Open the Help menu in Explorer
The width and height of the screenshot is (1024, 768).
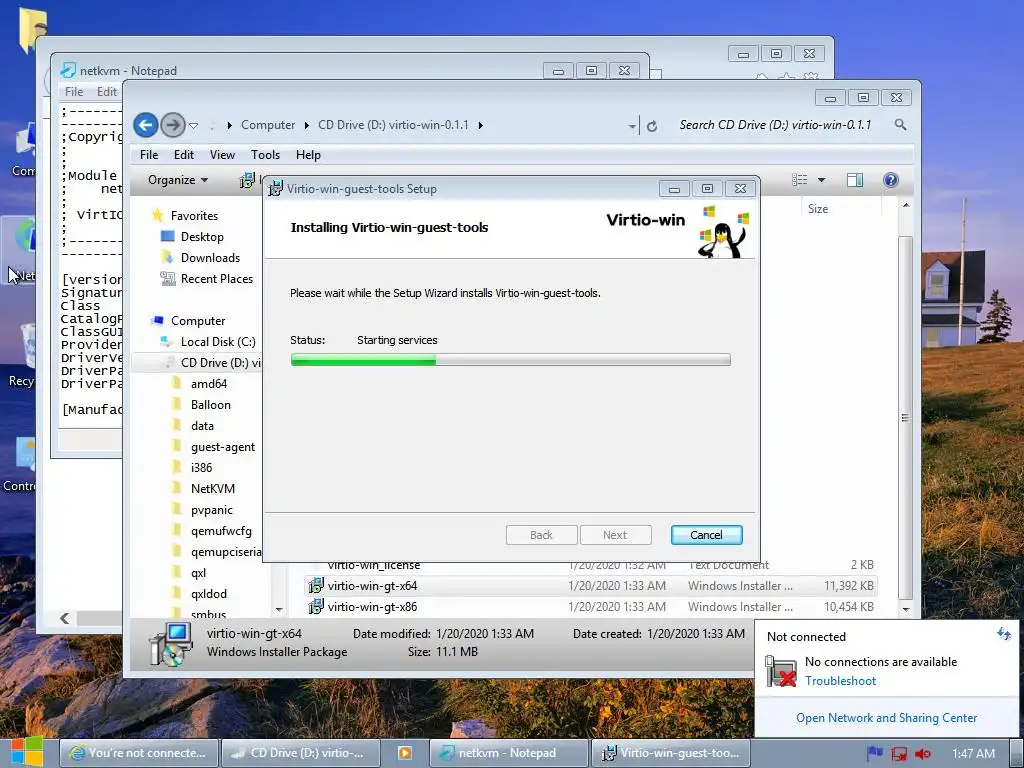coord(308,155)
